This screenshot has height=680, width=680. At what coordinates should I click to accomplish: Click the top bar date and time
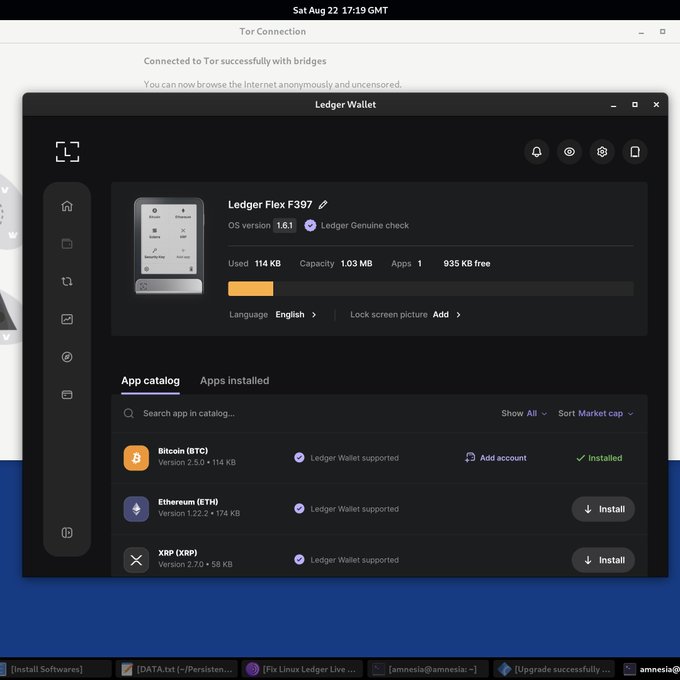coord(340,10)
